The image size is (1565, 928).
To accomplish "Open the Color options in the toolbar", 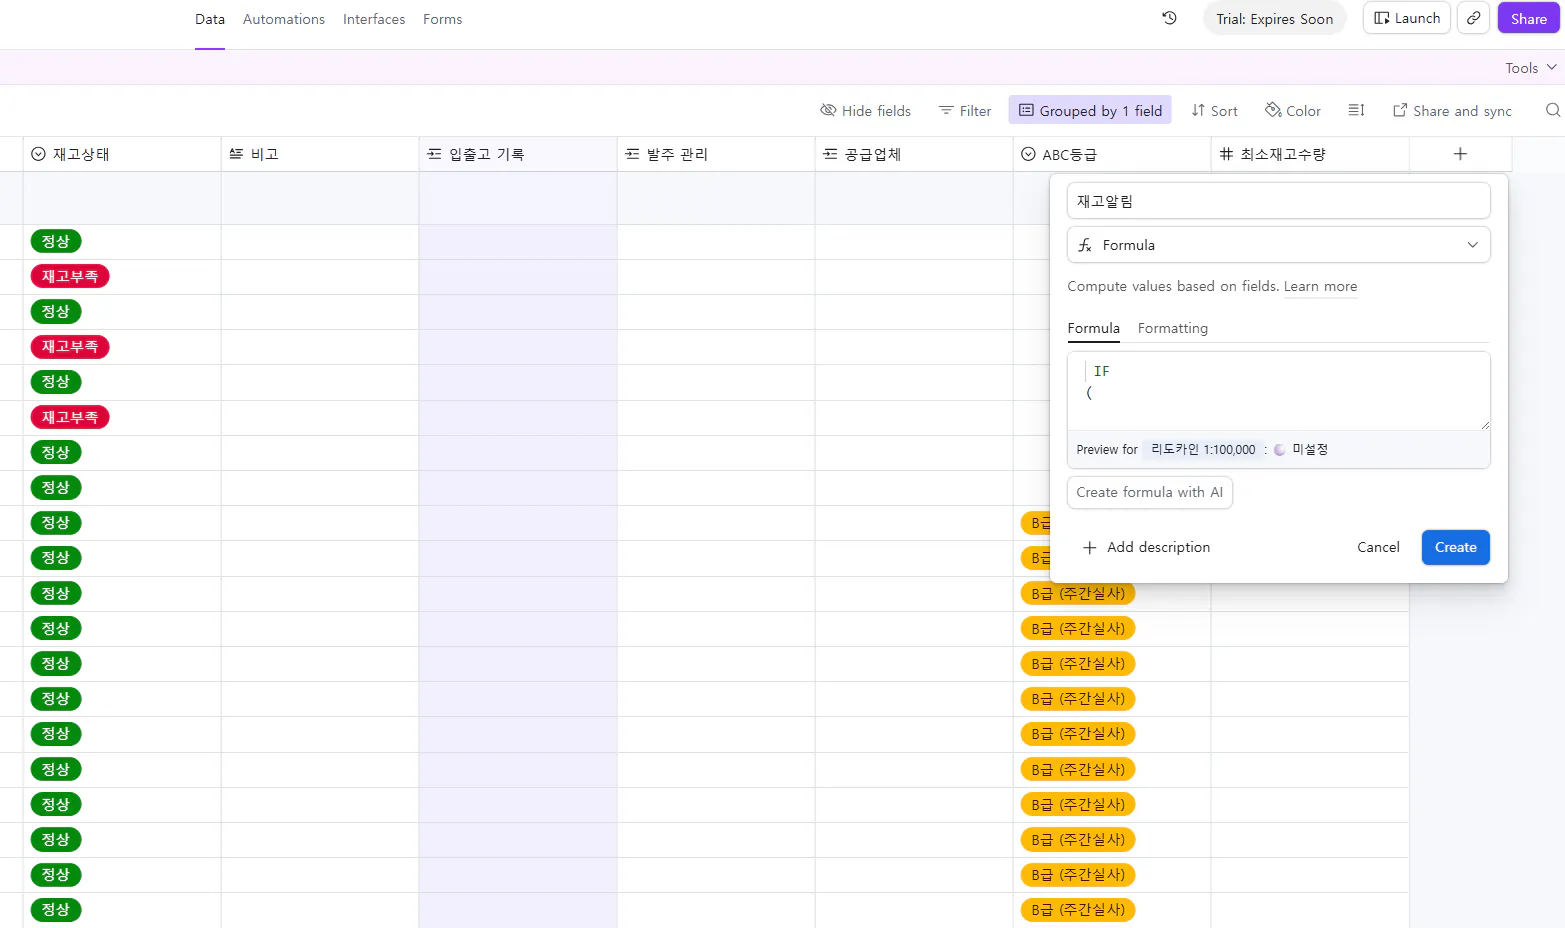I will 1292,110.
